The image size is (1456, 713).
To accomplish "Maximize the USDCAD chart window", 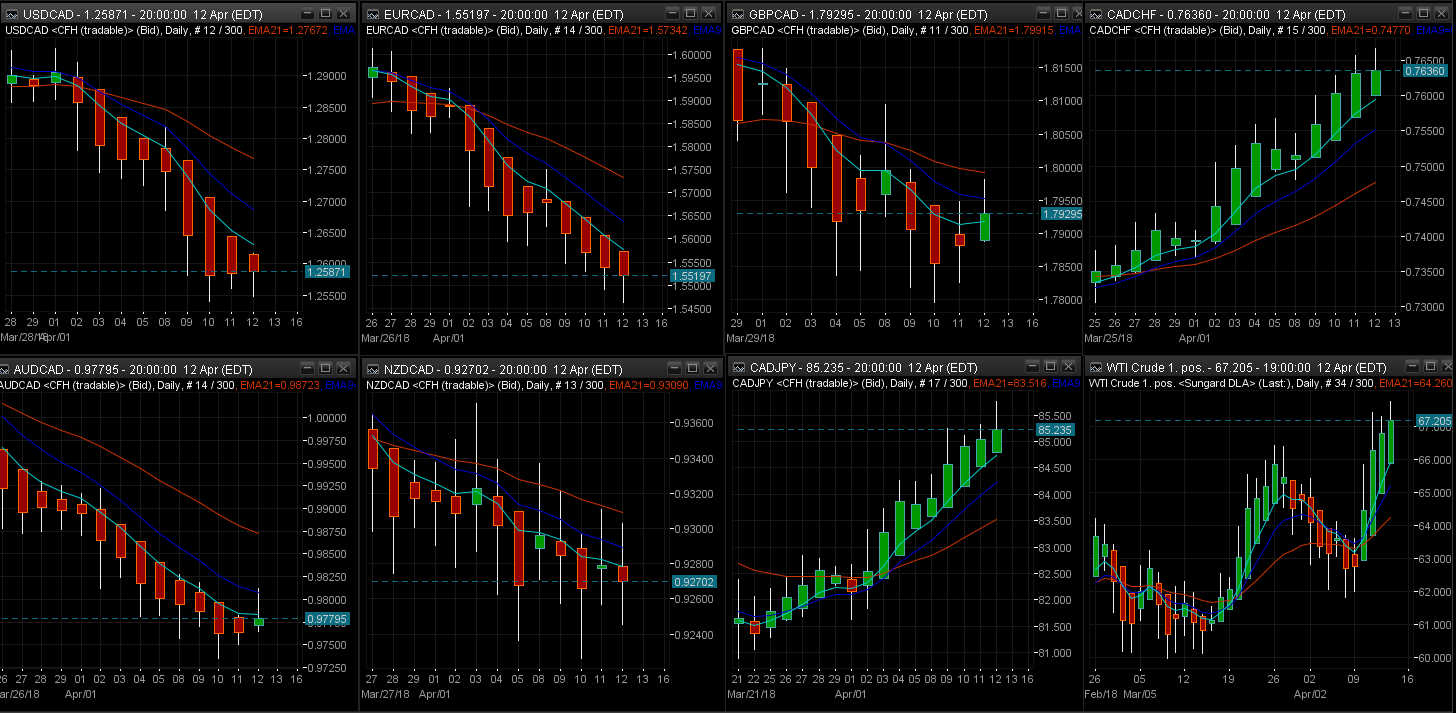I will [326, 14].
